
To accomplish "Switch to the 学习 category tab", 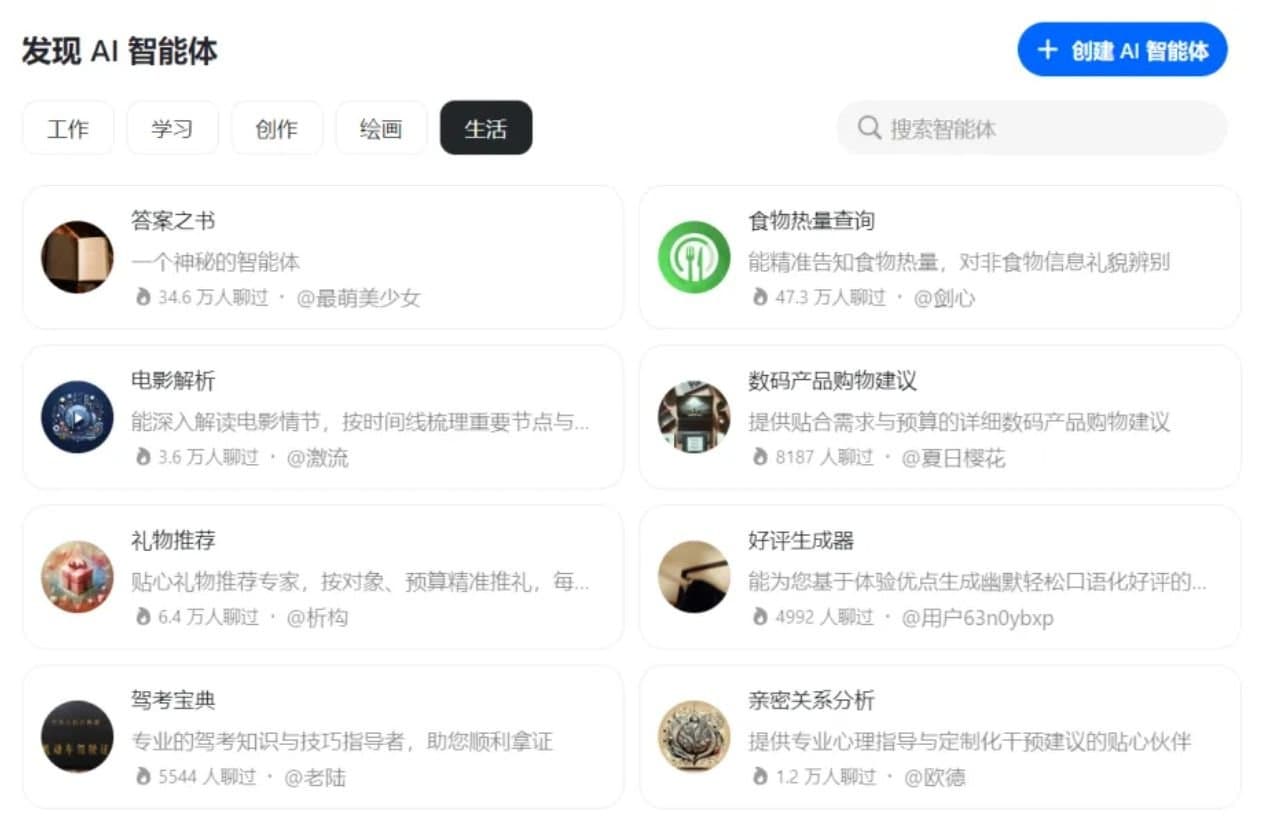I will [172, 128].
